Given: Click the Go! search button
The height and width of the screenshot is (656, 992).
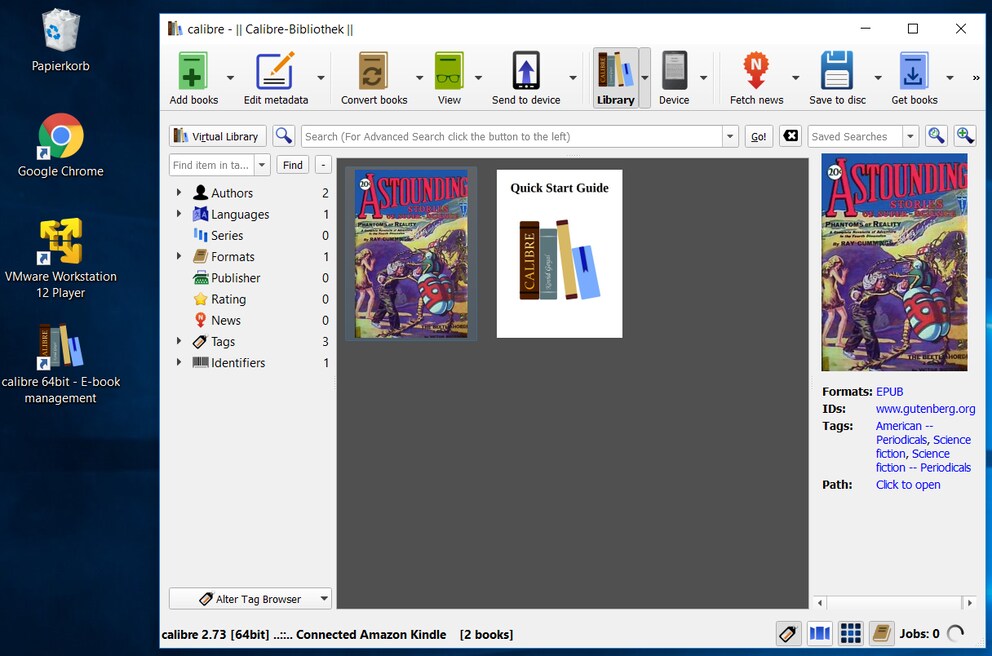Looking at the screenshot, I should pos(759,136).
